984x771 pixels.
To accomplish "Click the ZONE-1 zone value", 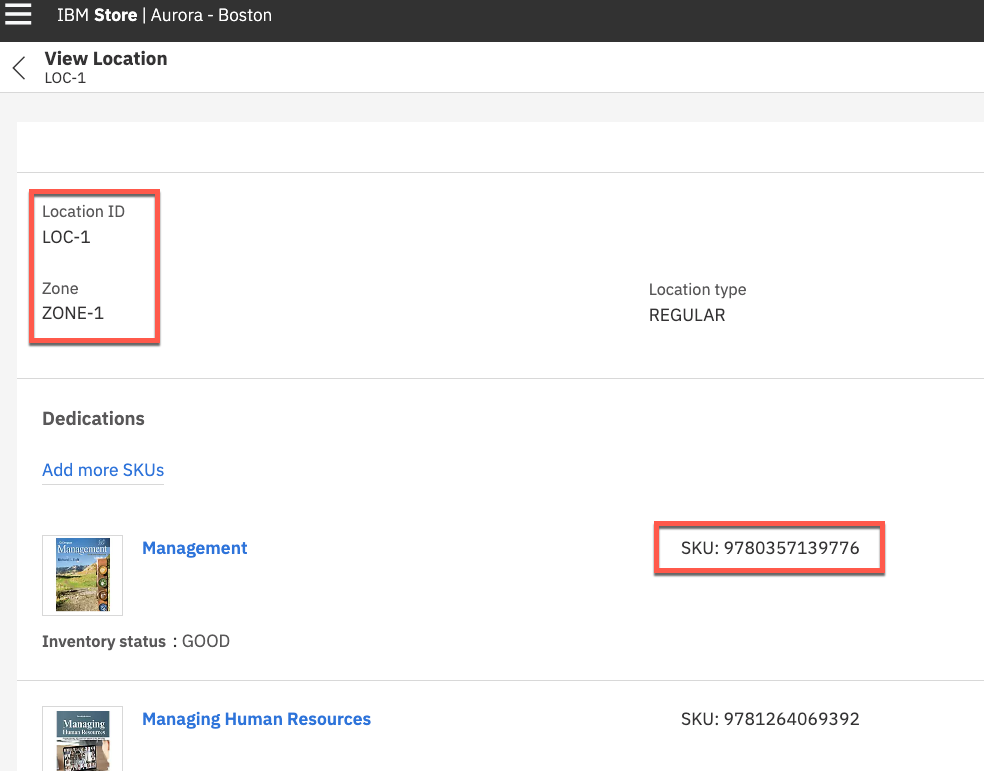I will (73, 313).
